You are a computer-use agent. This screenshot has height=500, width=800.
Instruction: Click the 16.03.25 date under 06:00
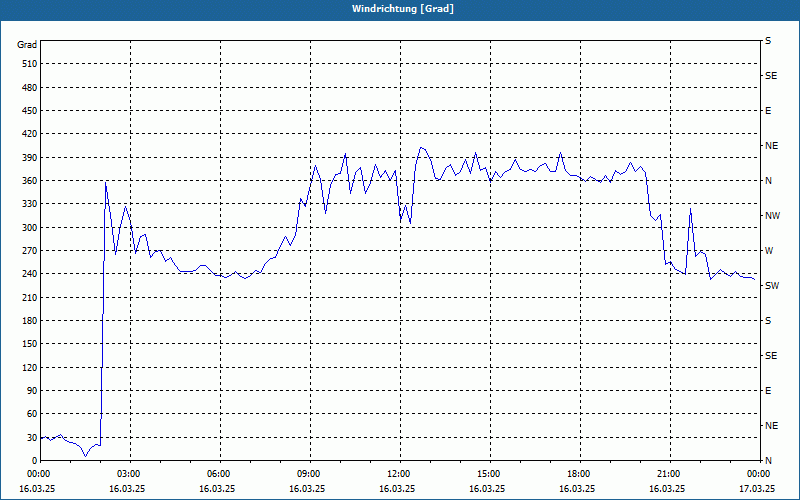217,488
